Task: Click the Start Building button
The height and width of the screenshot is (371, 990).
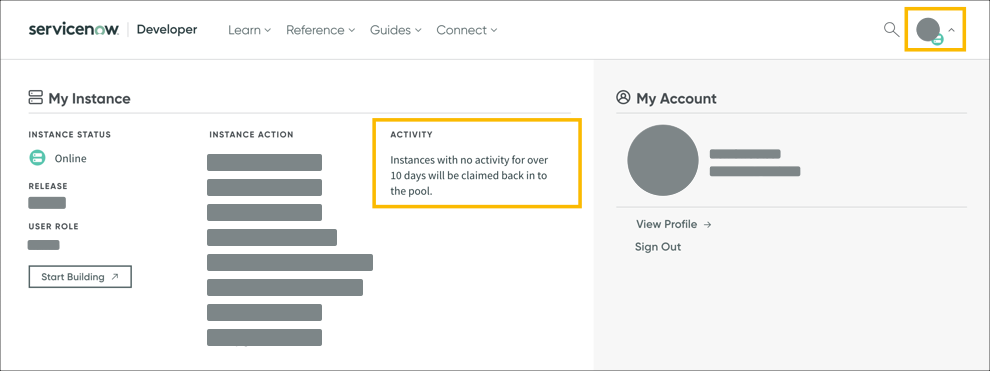Action: 80,277
